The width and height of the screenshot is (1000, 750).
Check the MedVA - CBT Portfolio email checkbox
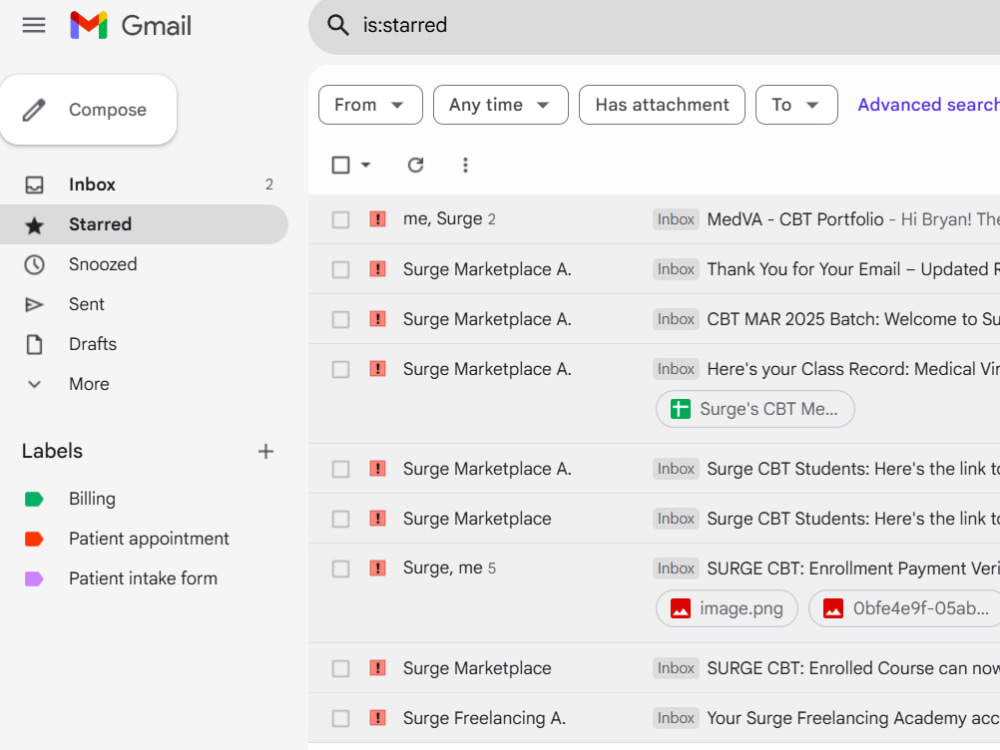341,220
